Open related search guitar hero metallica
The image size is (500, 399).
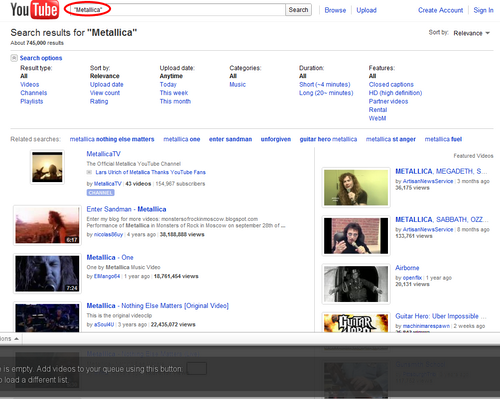tap(328, 139)
